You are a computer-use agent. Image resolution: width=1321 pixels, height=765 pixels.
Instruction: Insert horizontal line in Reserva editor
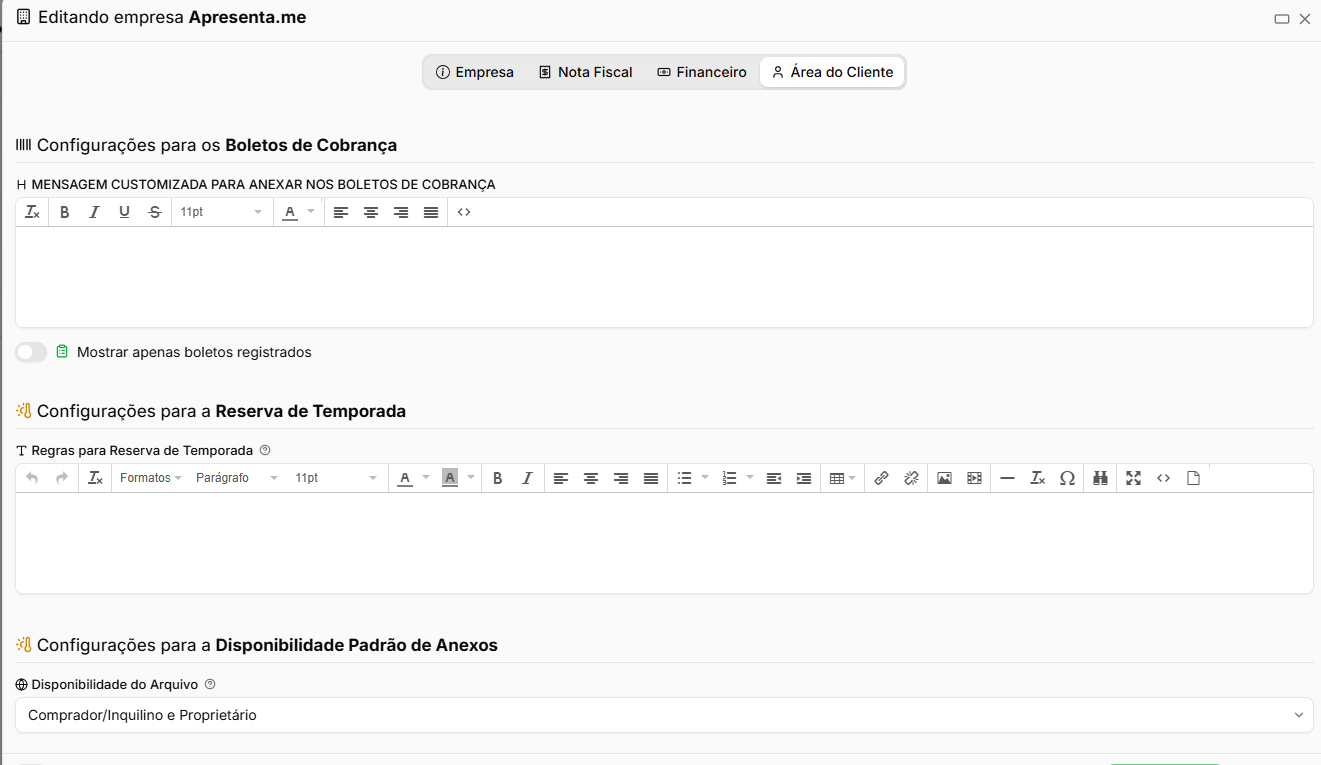pyautogui.click(x=1007, y=478)
